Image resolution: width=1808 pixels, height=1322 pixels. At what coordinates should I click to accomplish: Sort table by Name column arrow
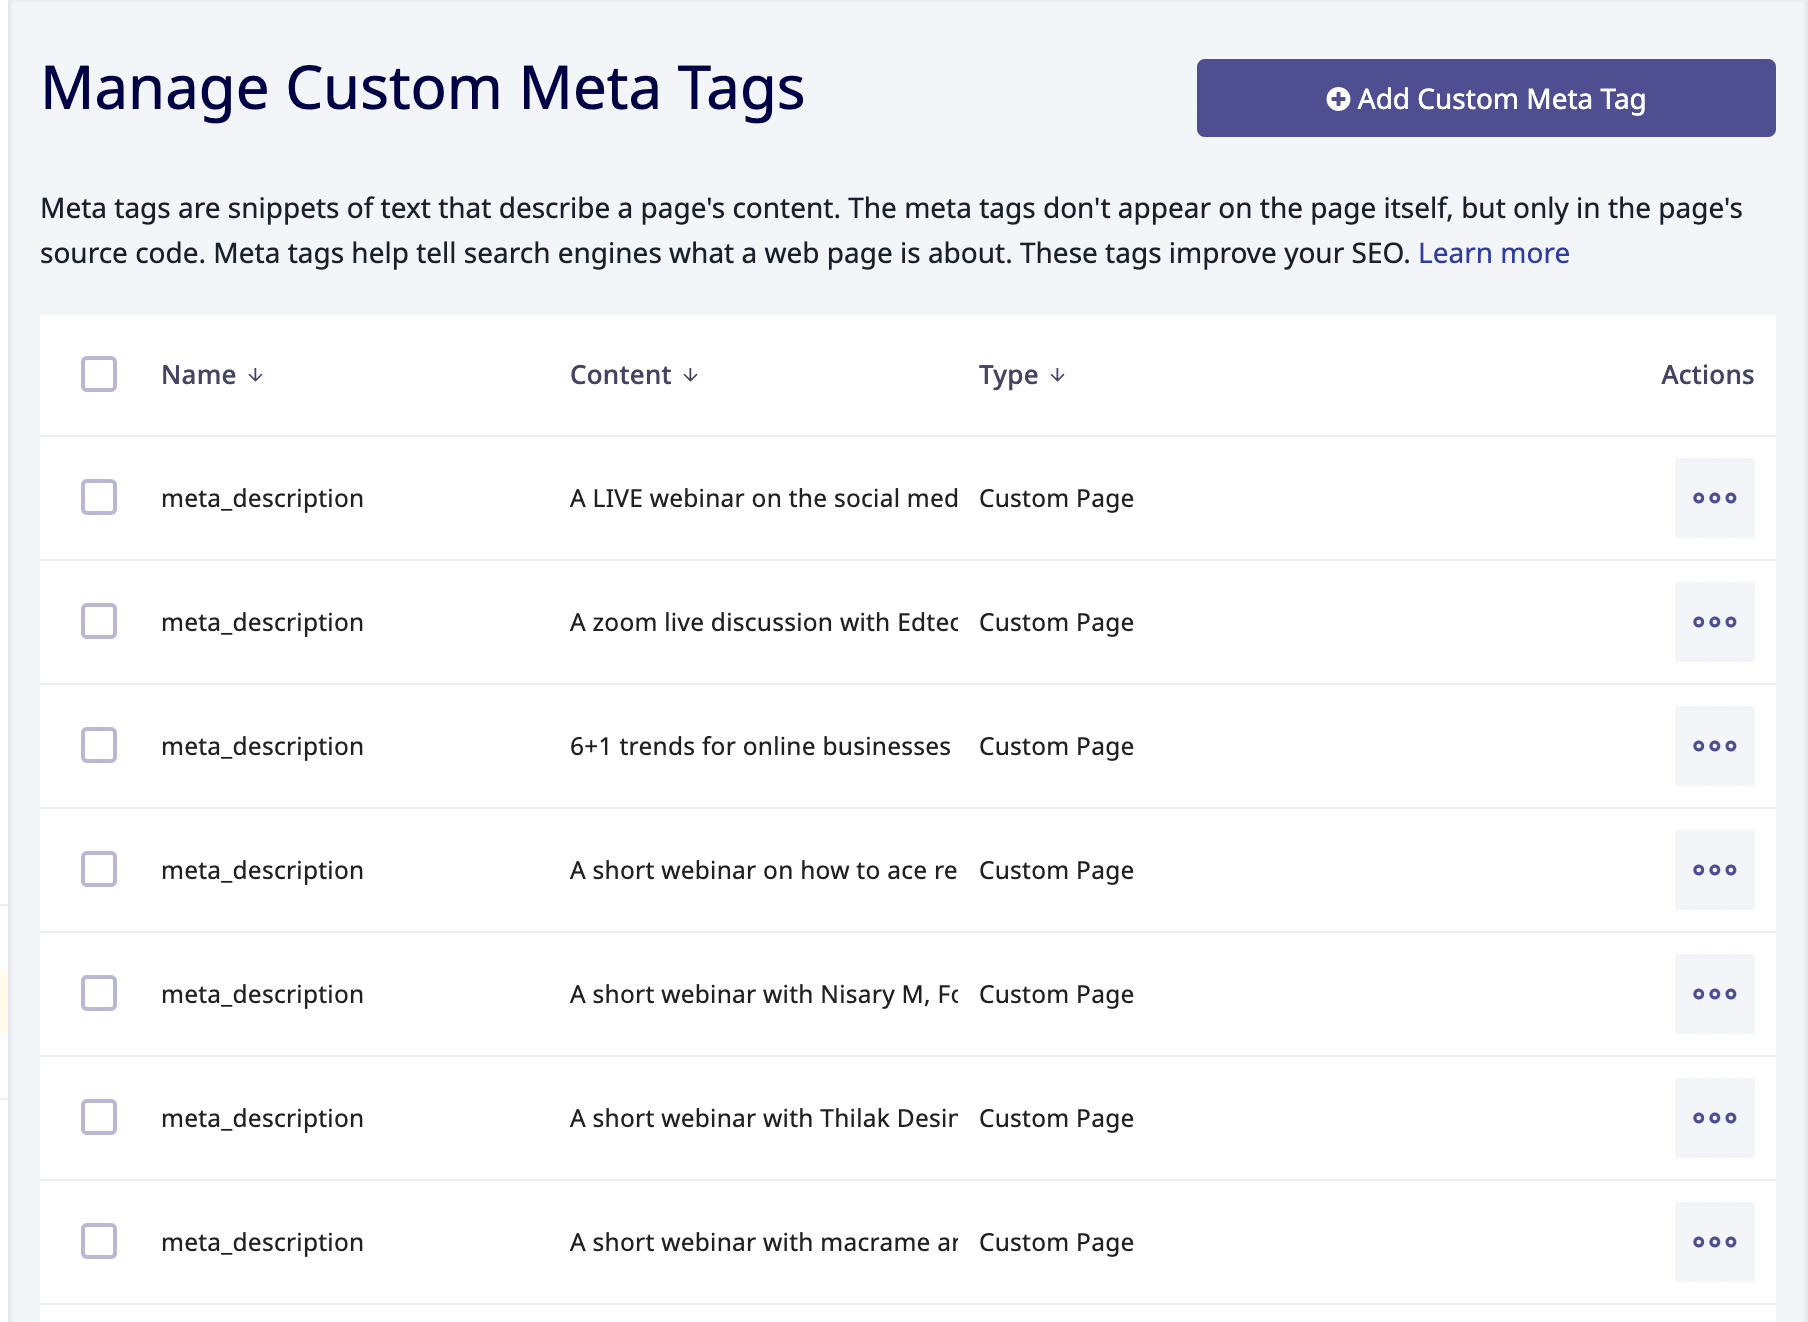point(256,375)
